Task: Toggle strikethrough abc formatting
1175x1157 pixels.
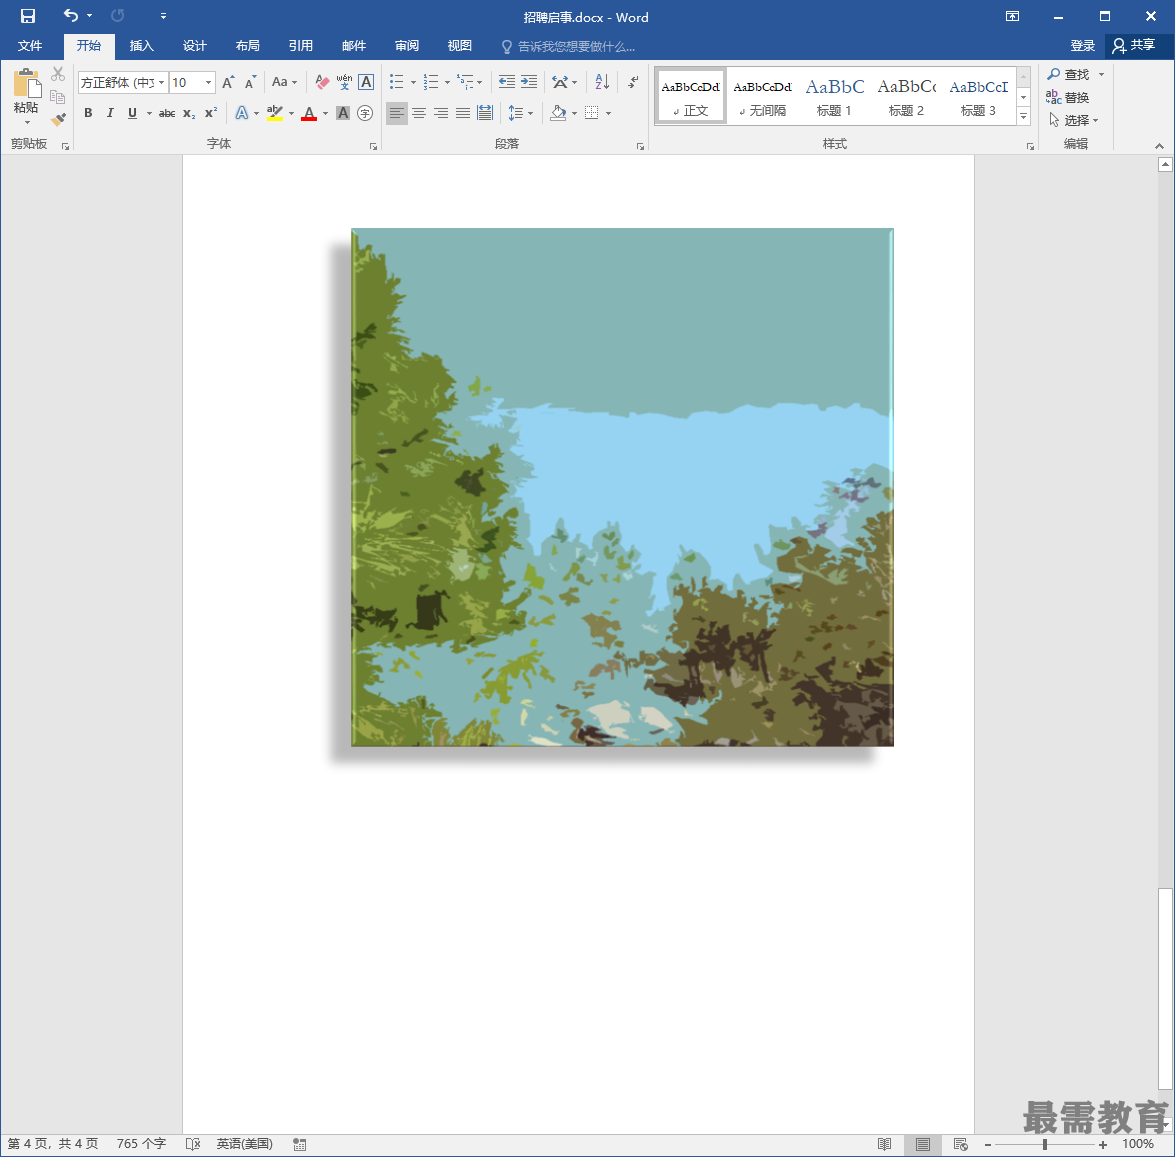Action: point(167,113)
